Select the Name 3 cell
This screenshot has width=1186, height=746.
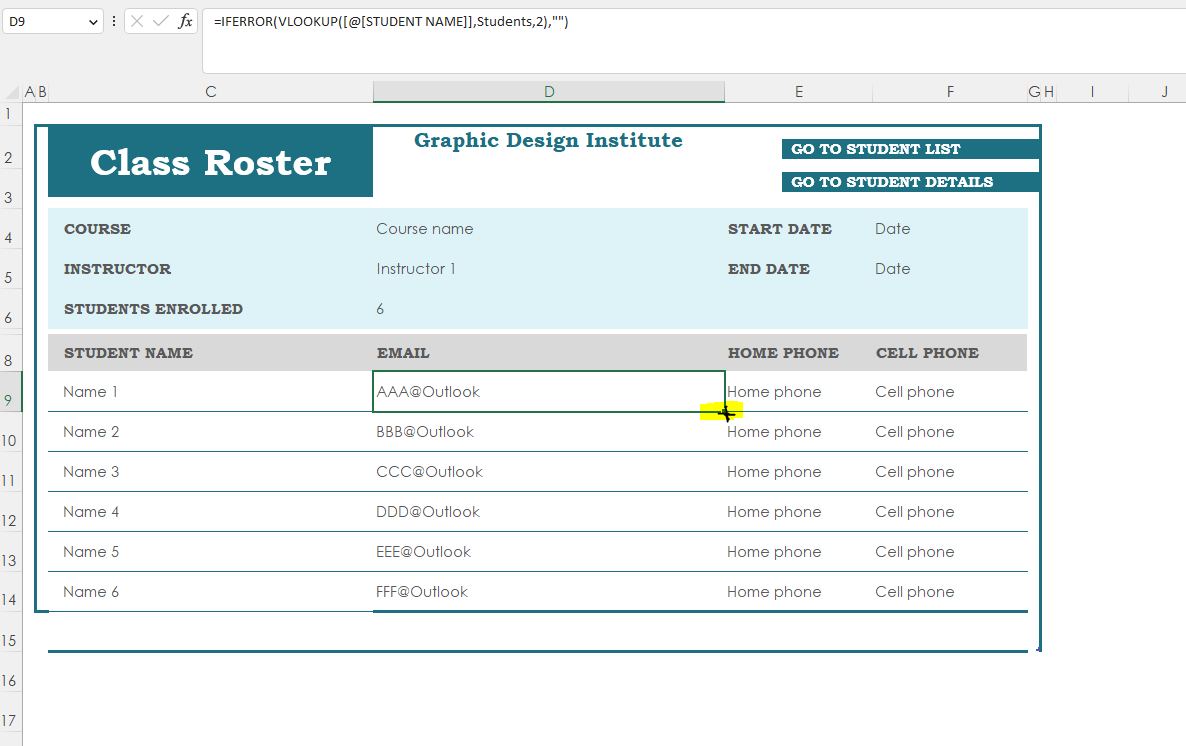point(210,472)
